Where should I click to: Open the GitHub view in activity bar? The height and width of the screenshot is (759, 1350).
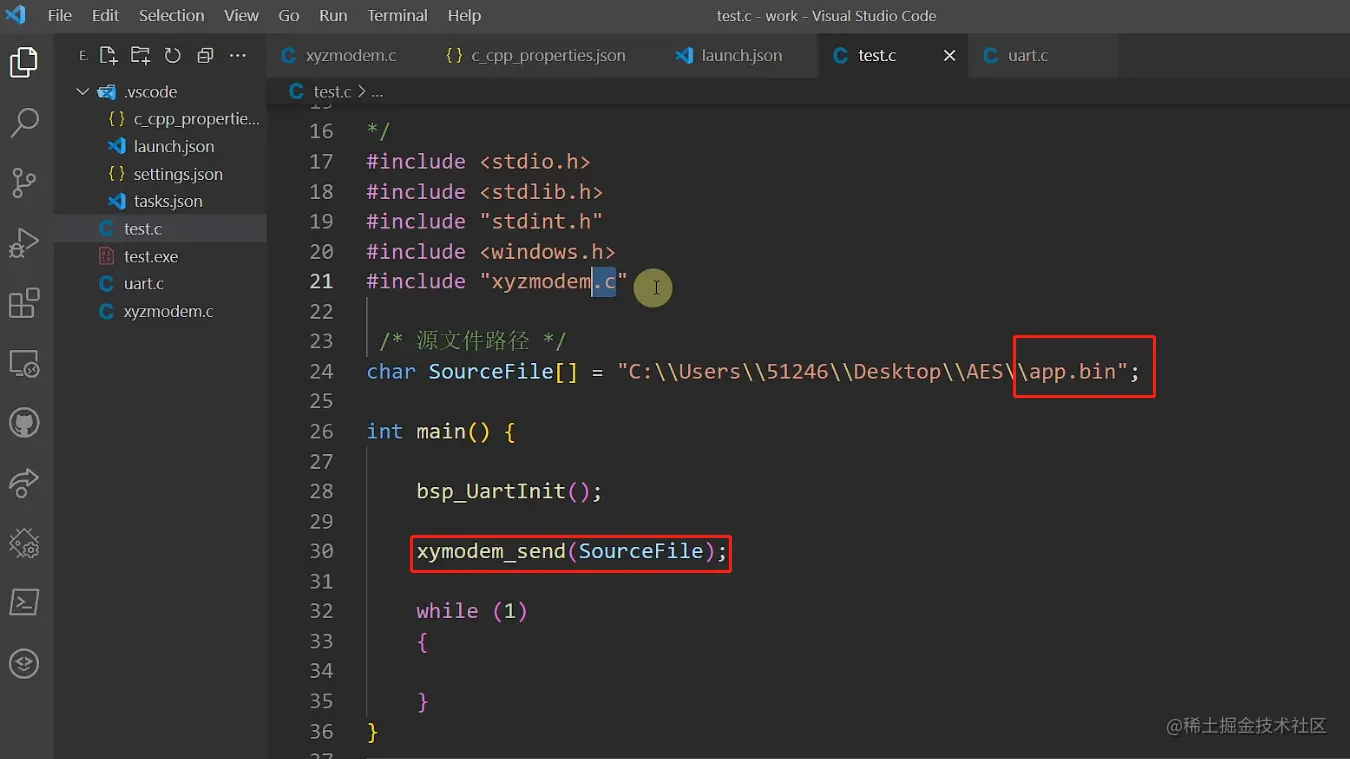coord(24,423)
